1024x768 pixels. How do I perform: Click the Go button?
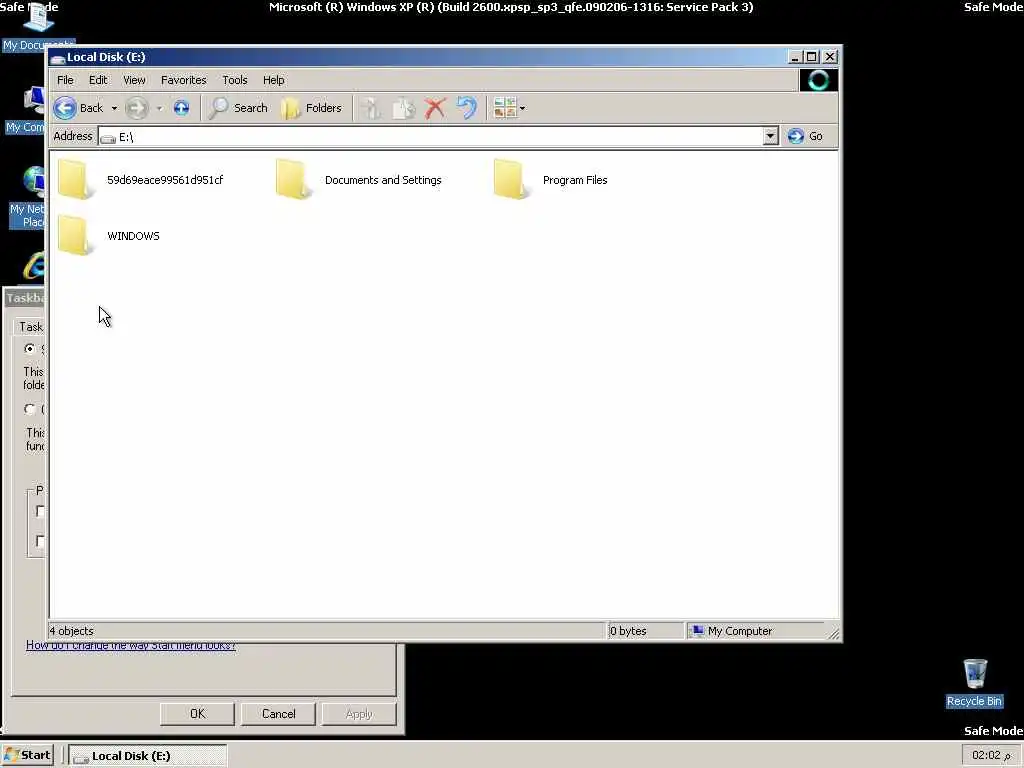click(805, 136)
